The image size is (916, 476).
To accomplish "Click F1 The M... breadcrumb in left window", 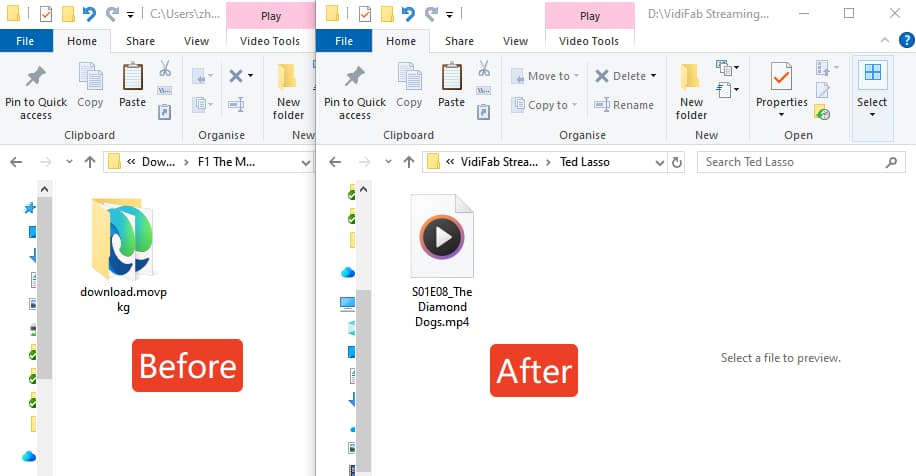I will tap(226, 162).
